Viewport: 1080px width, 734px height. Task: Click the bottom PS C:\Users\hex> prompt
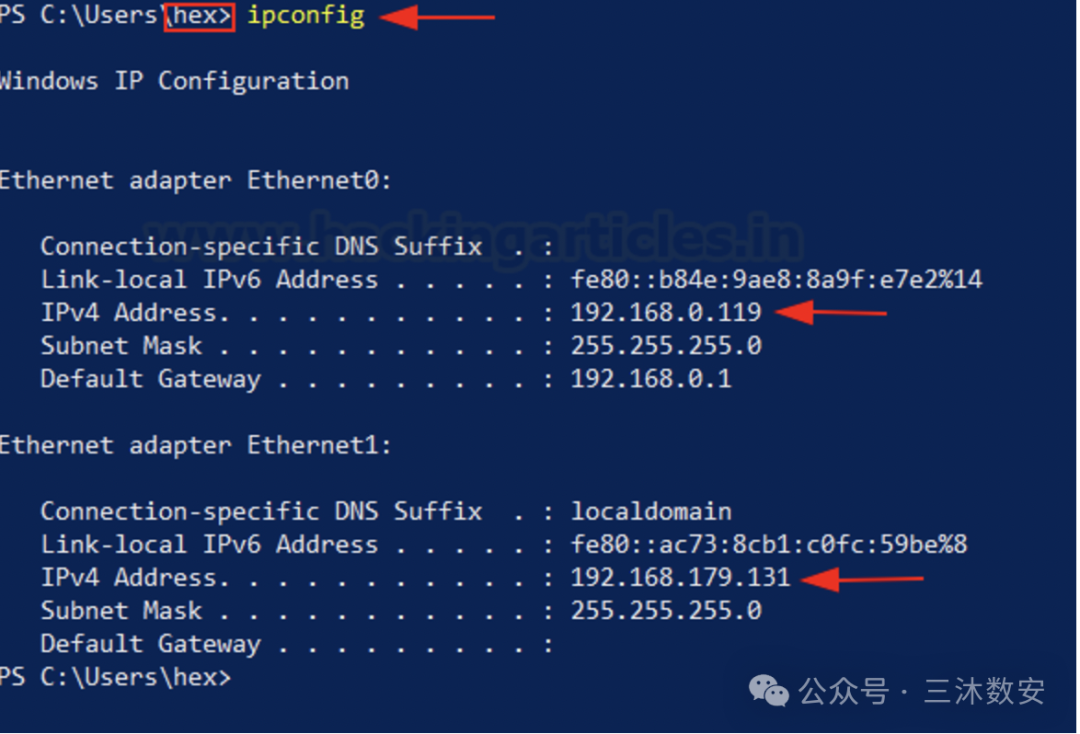pyautogui.click(x=116, y=678)
